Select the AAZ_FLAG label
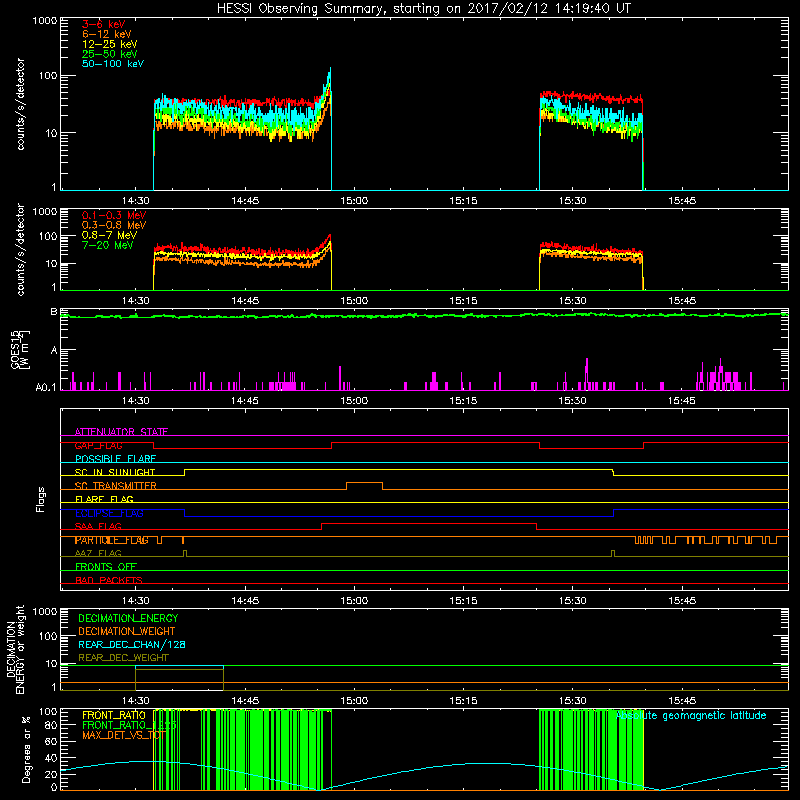Viewport: 800px width, 800px height. 98,553
